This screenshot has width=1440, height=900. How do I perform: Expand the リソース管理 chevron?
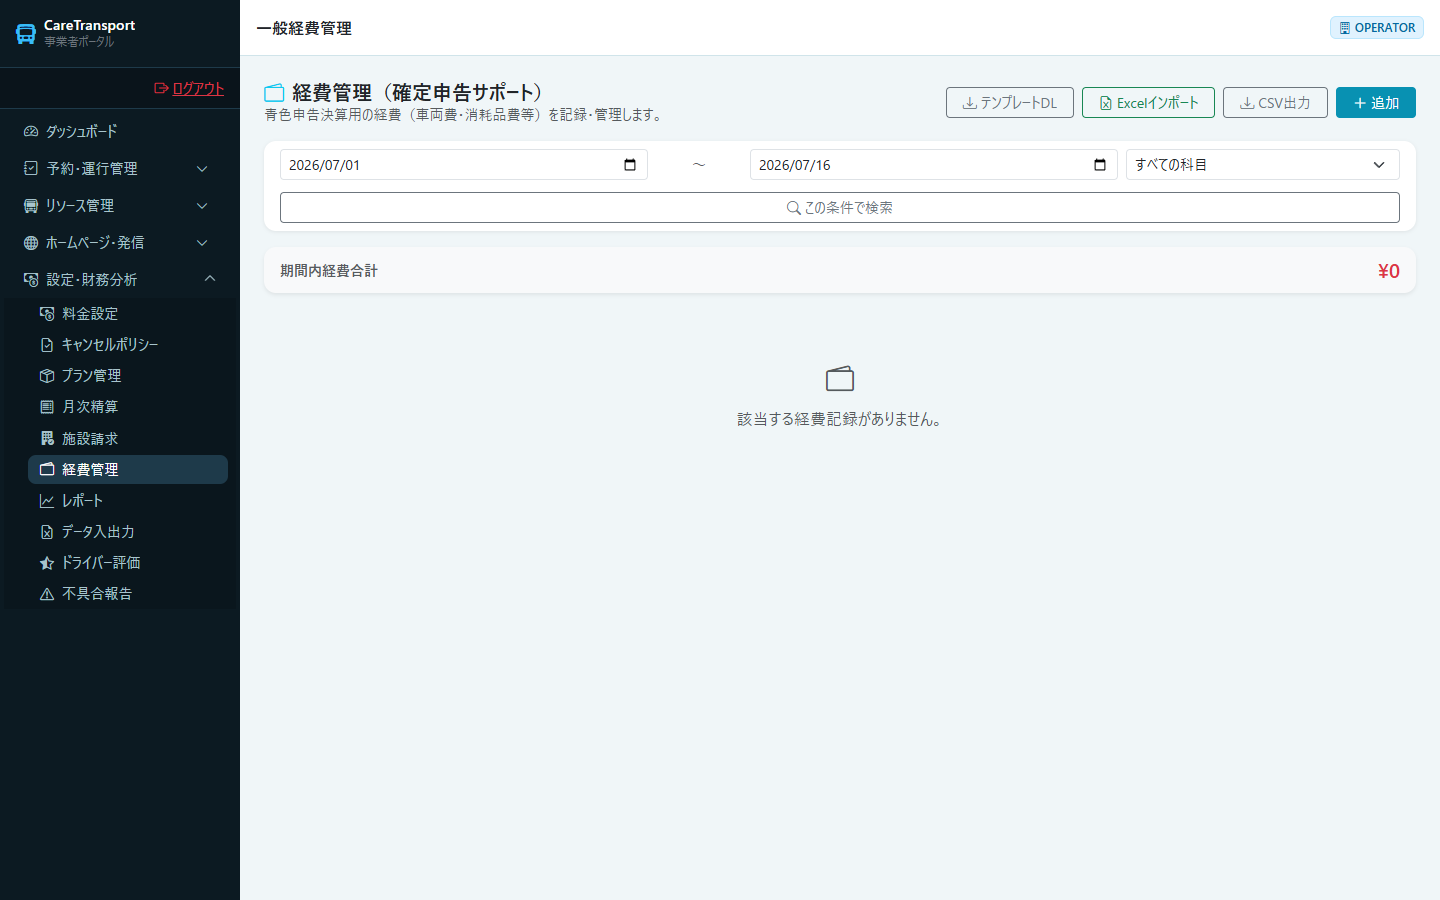202,205
